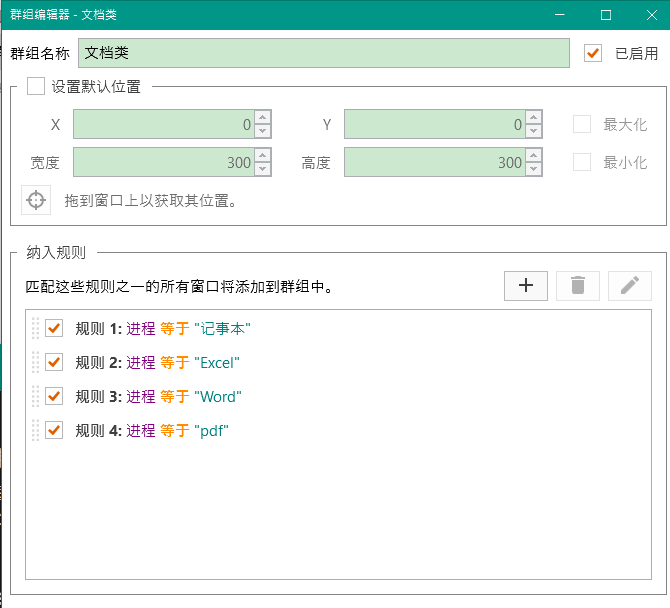This screenshot has width=670, height=608.
Task: Click the delete rule trash icon
Action: [x=577, y=285]
